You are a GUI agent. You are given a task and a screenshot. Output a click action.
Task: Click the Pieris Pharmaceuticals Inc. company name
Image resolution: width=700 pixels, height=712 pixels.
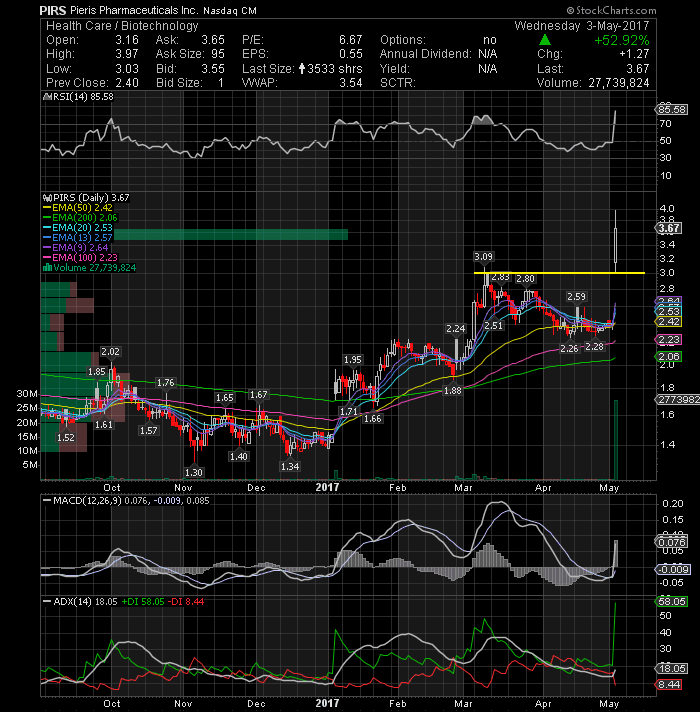coord(134,10)
